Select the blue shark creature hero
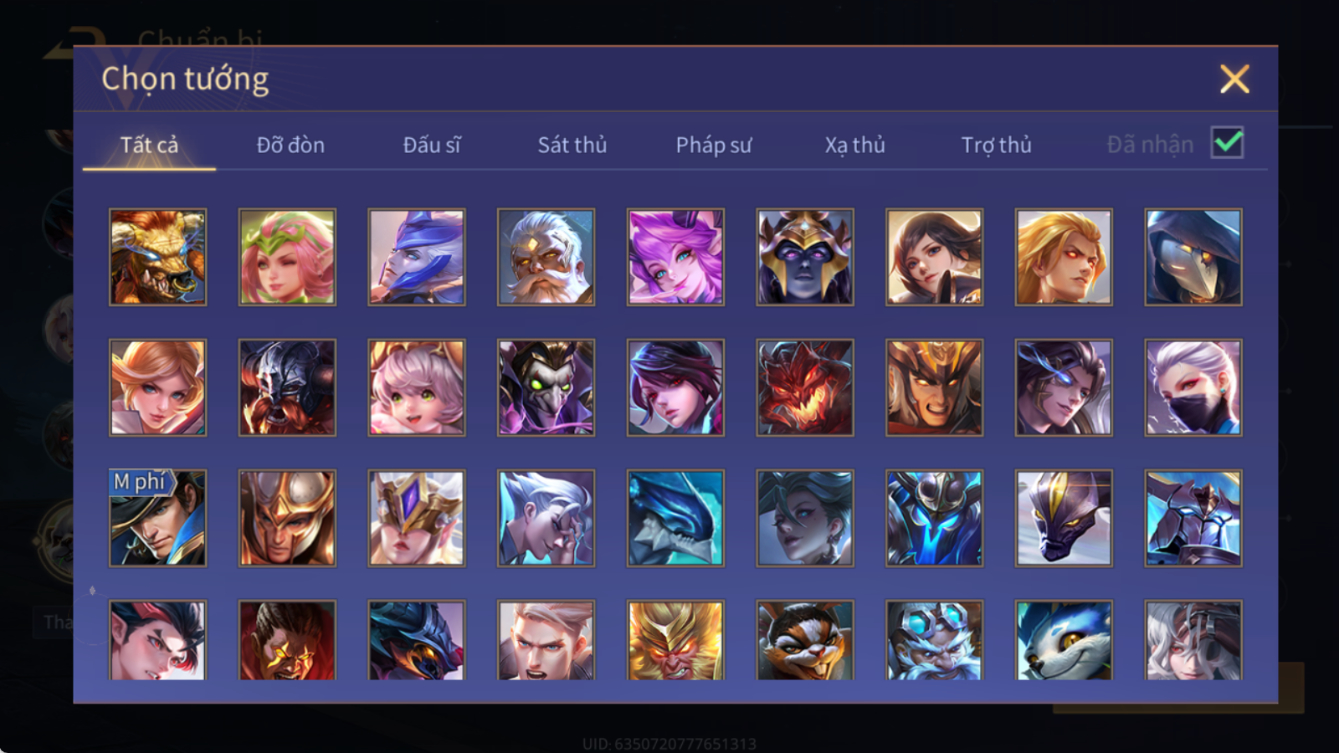Image resolution: width=1339 pixels, height=753 pixels. (x=676, y=518)
